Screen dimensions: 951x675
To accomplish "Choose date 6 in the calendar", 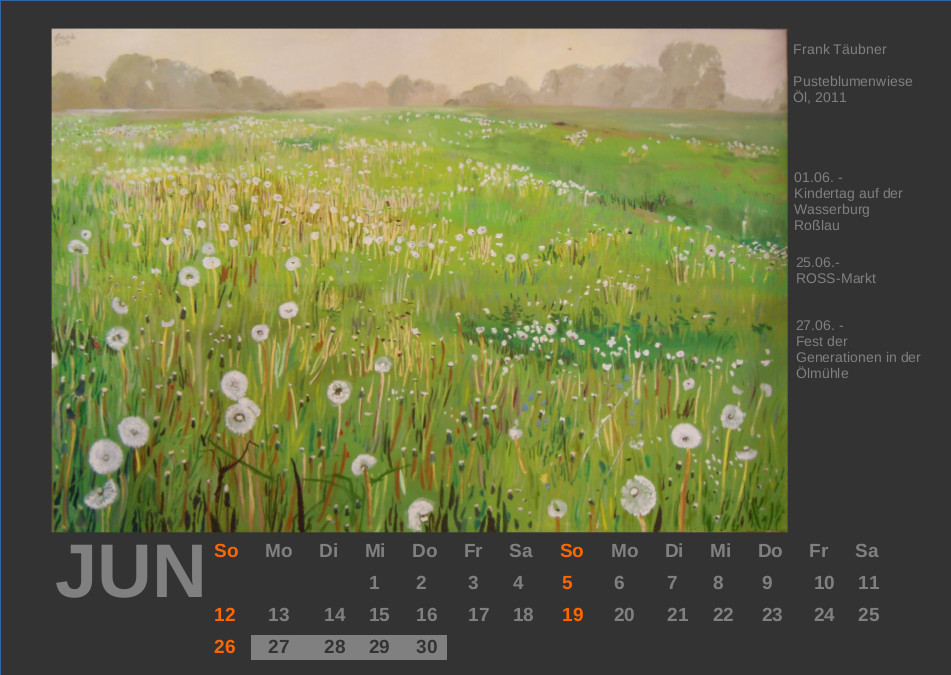I will (x=619, y=583).
